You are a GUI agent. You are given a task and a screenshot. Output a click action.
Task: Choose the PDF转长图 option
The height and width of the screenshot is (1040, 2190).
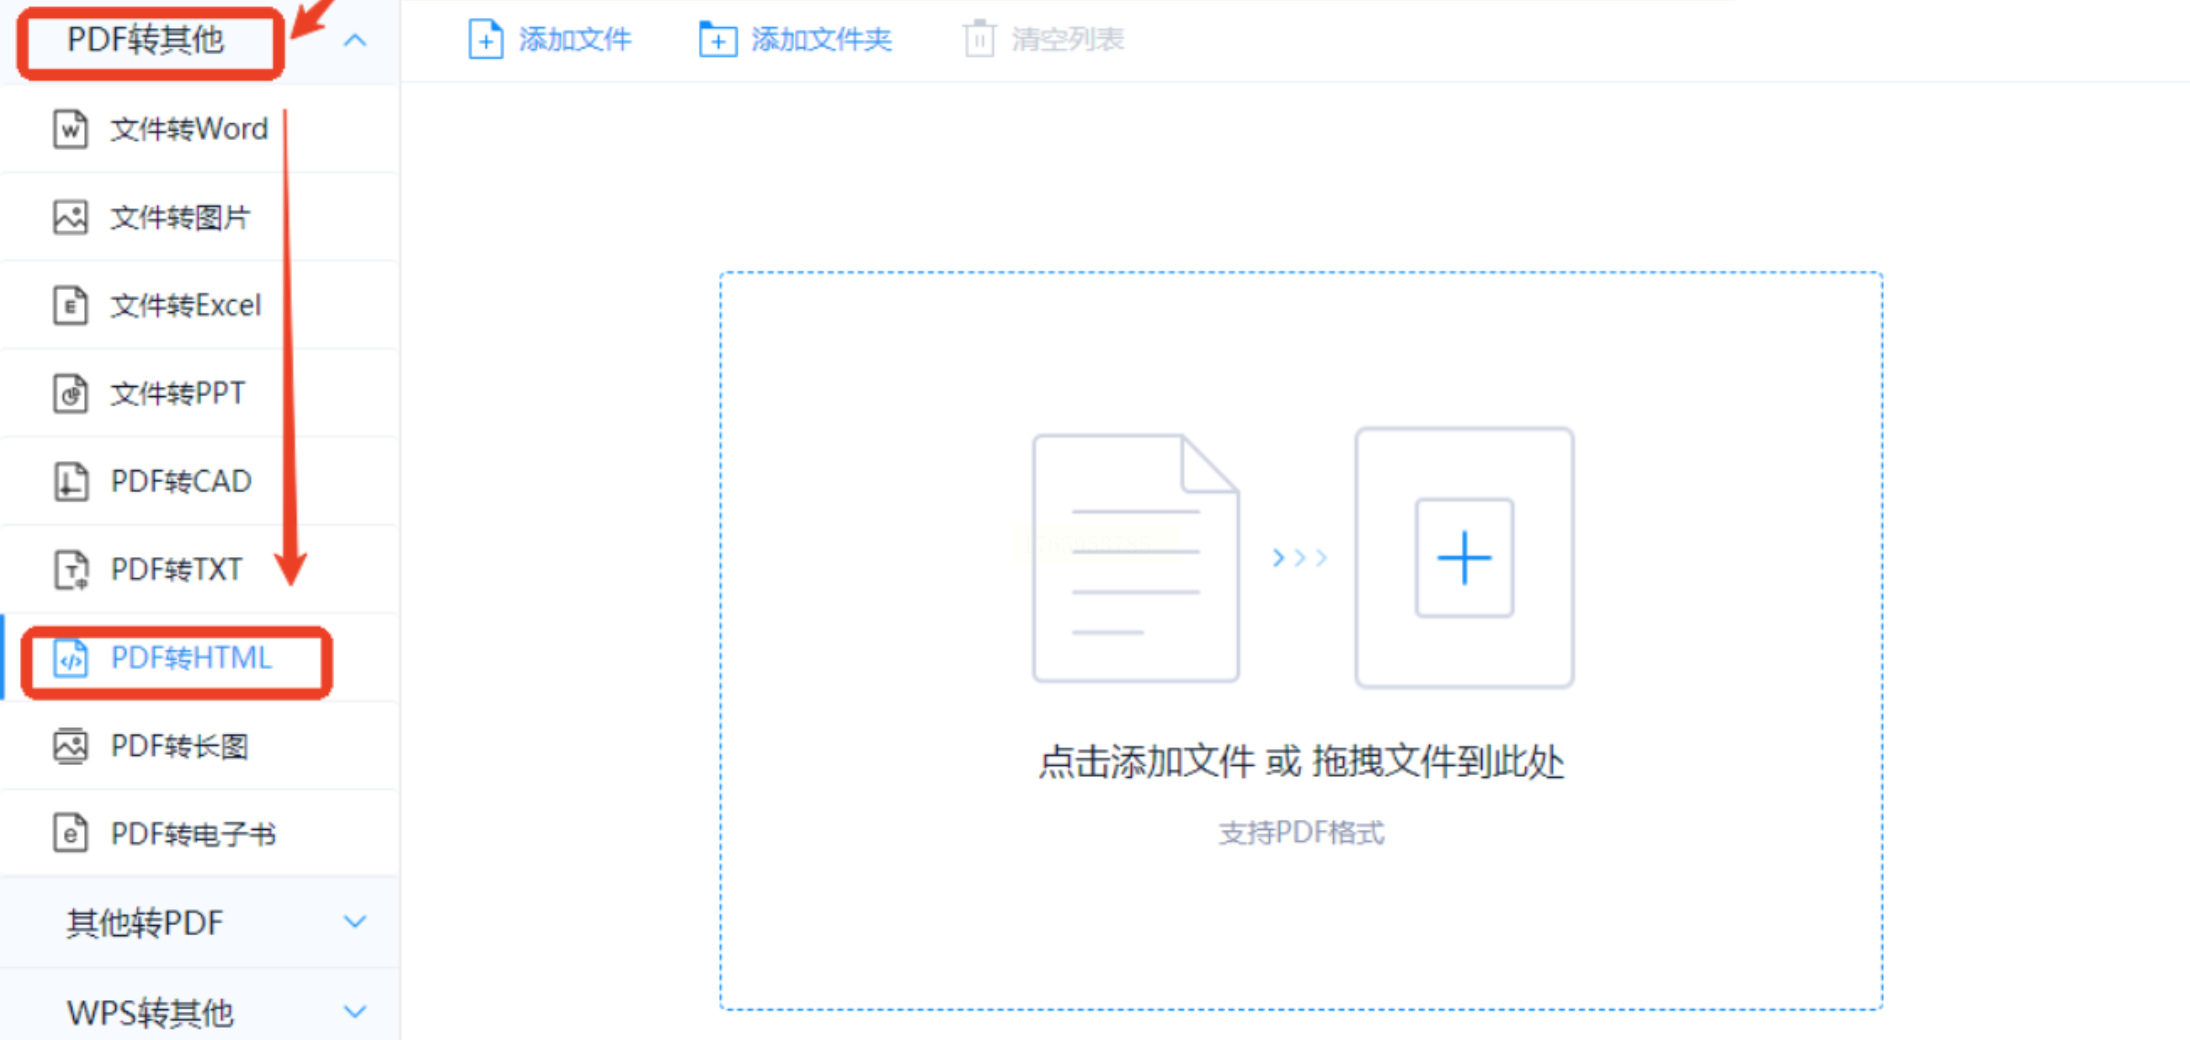point(200,746)
